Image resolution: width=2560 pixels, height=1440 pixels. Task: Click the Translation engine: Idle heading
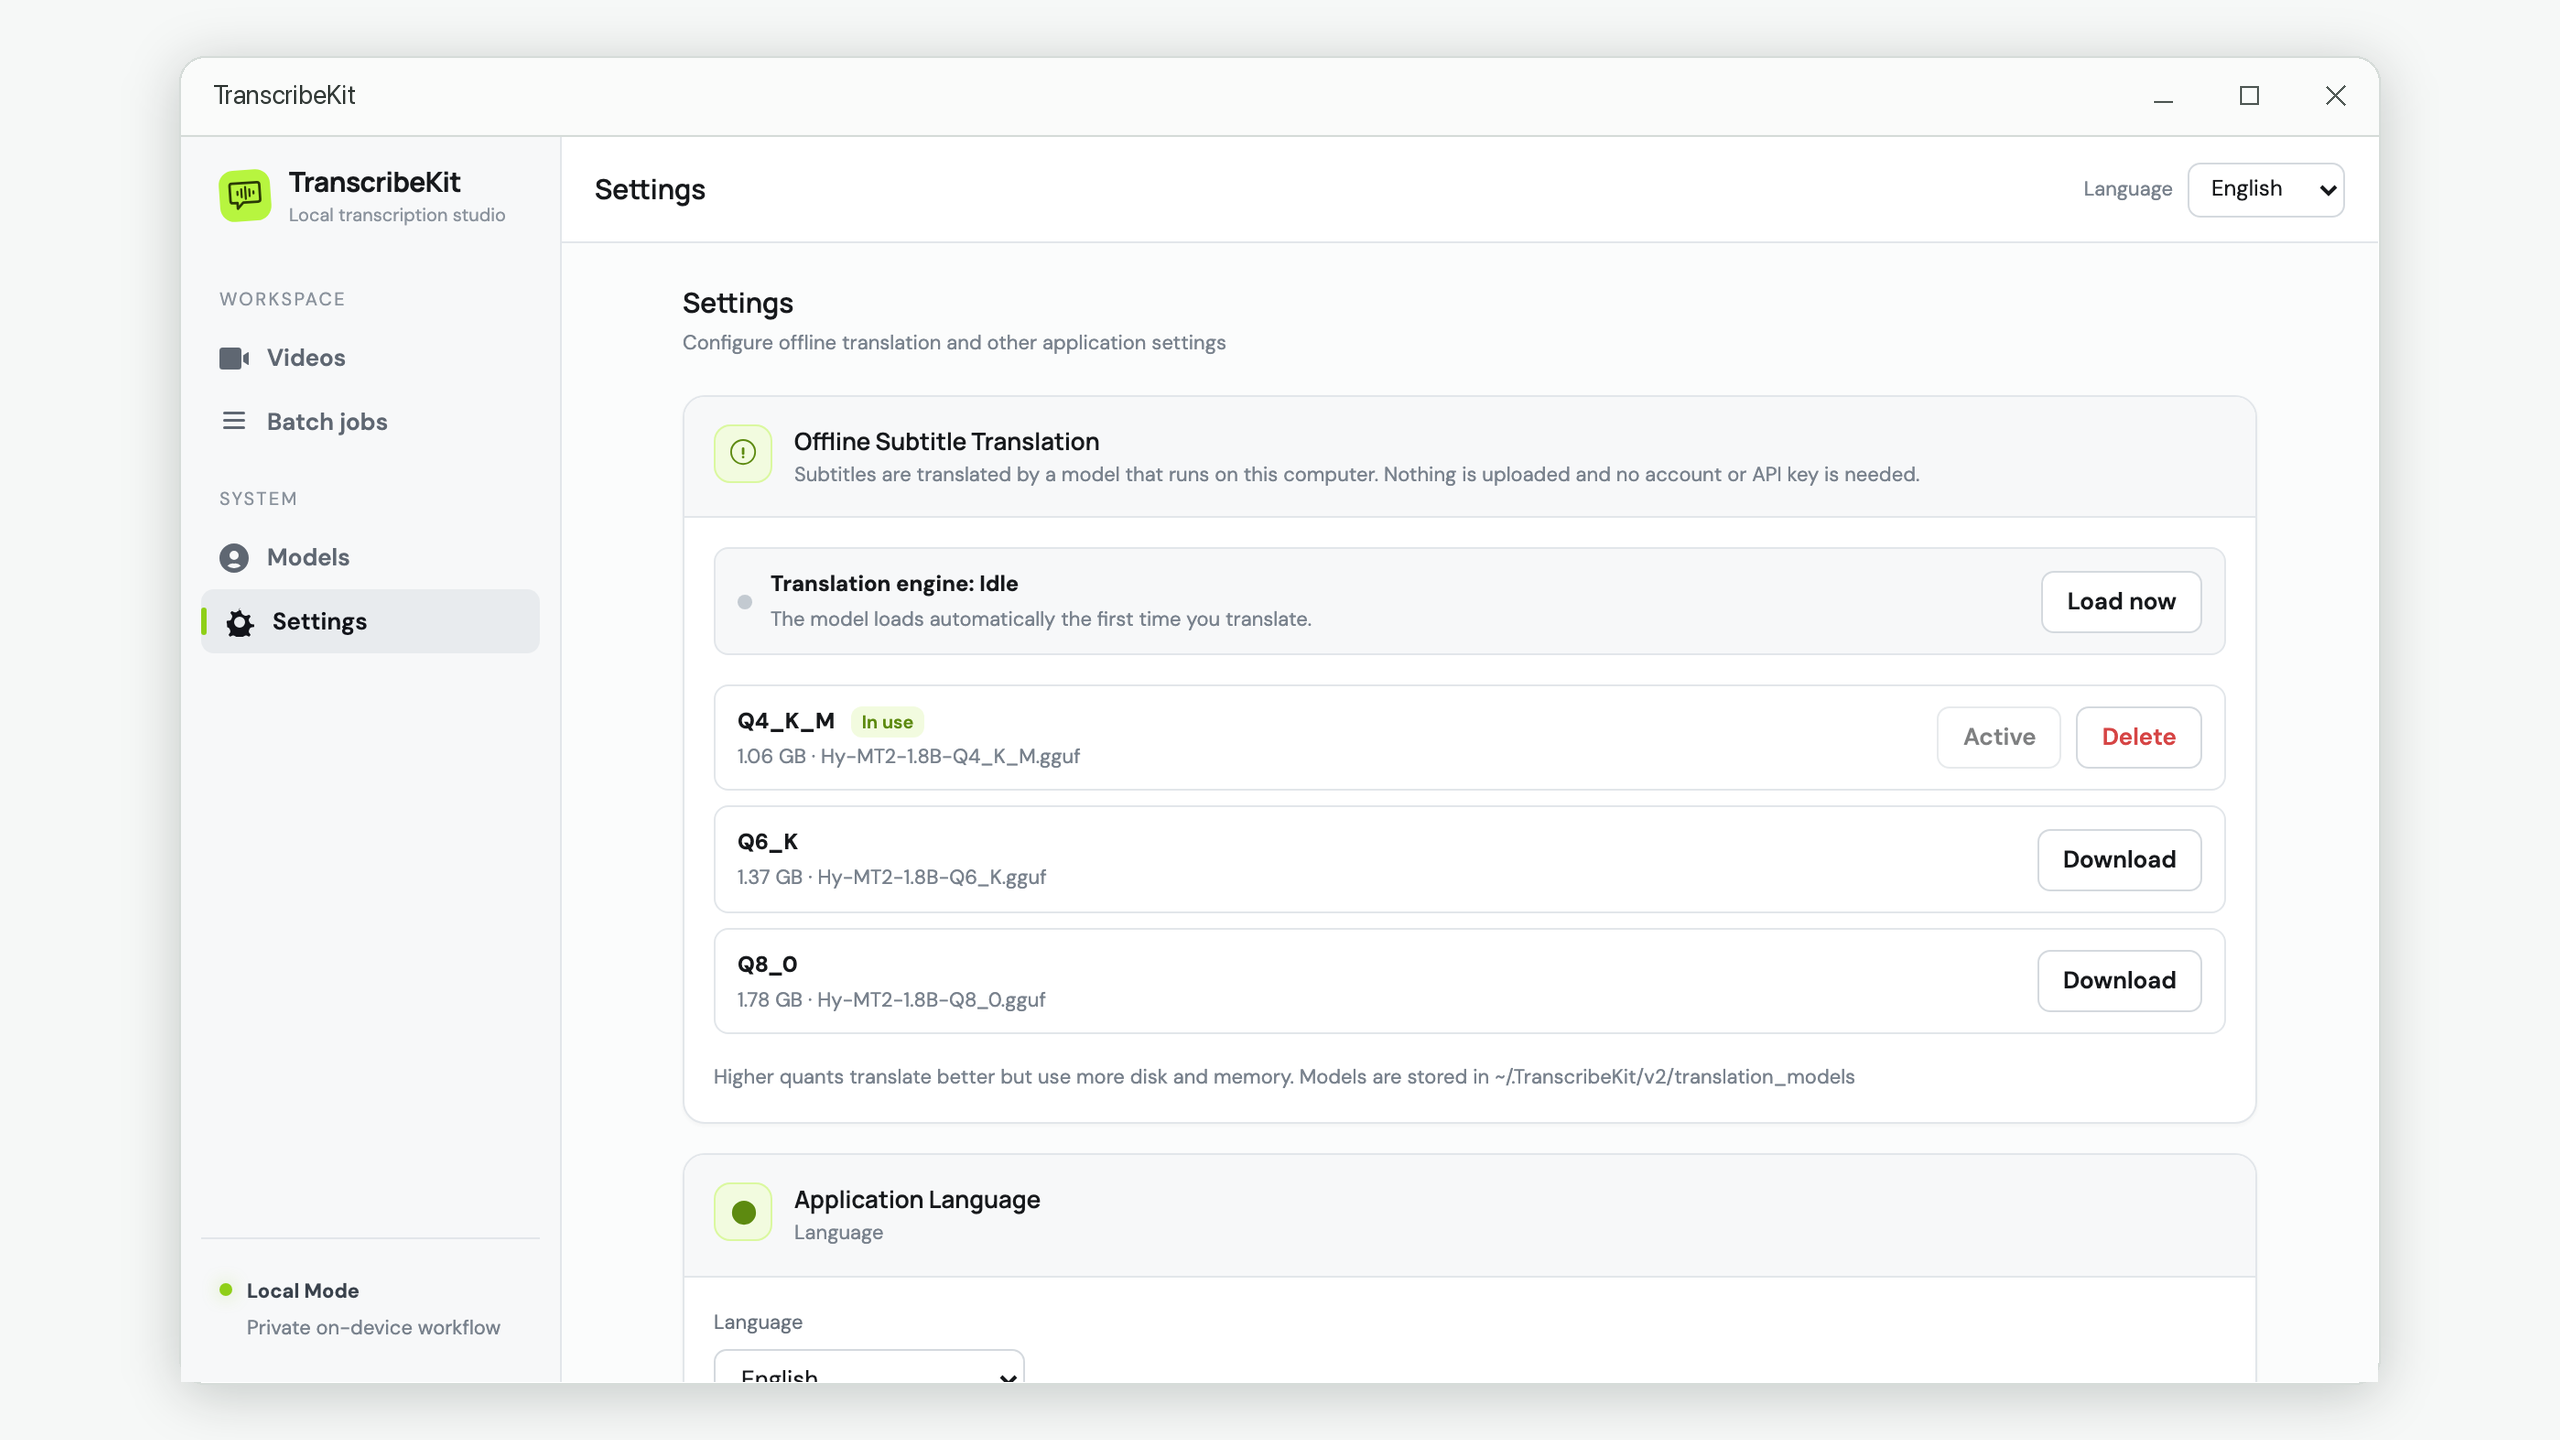[x=894, y=584]
